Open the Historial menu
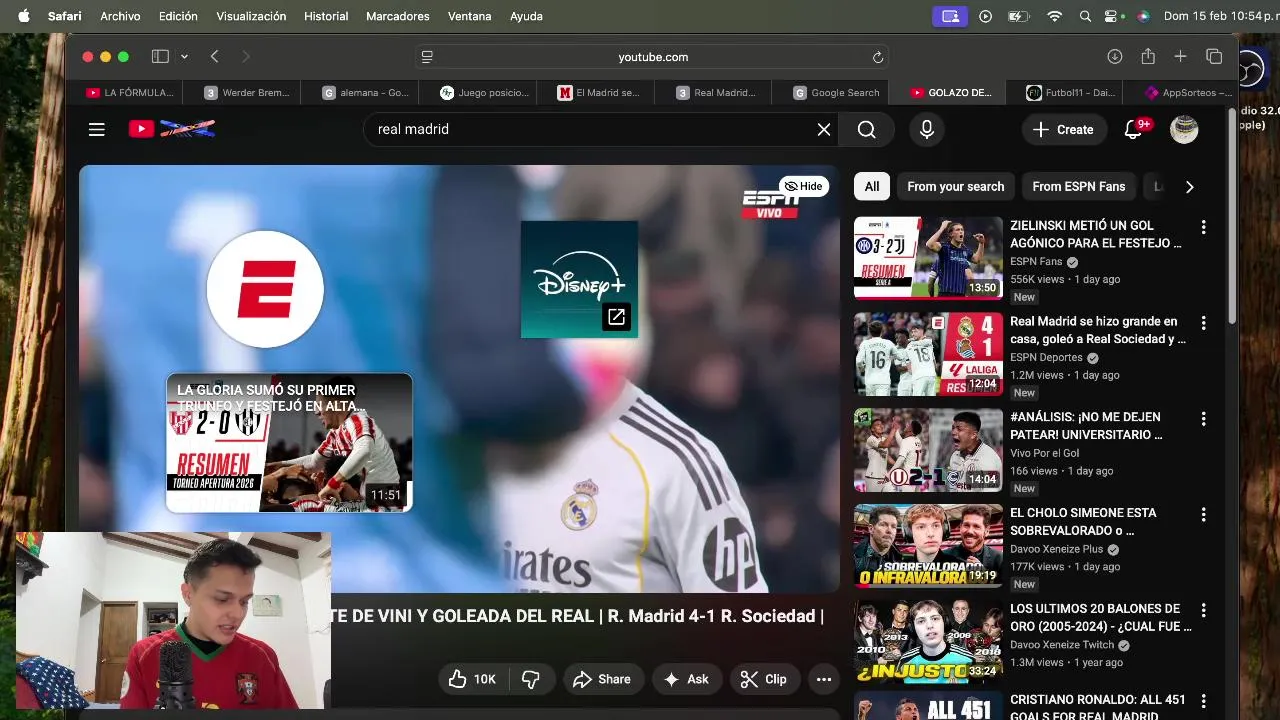Screen dimensions: 1280x720 tap(326, 16)
